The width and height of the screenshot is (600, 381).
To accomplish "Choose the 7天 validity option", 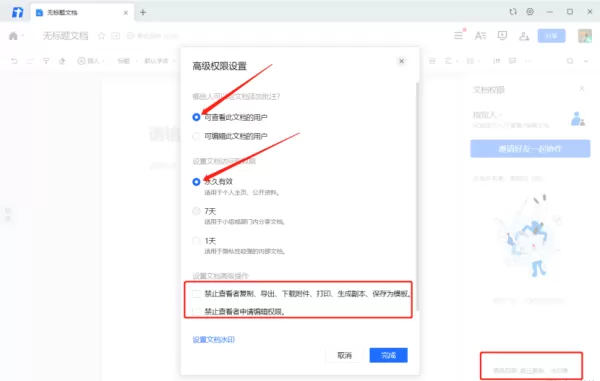I will click(x=196, y=211).
